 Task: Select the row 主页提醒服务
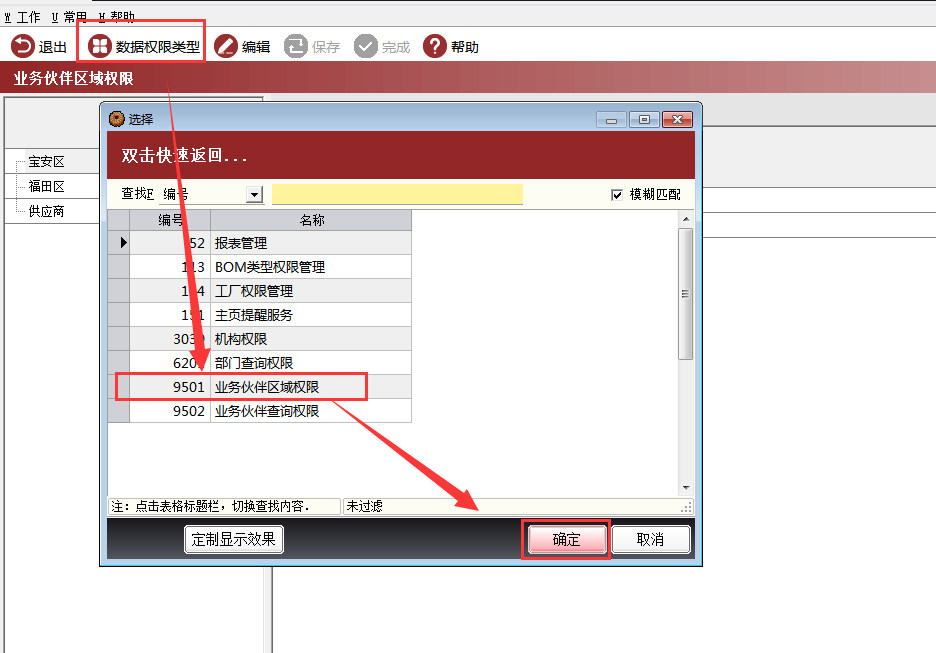(260, 315)
